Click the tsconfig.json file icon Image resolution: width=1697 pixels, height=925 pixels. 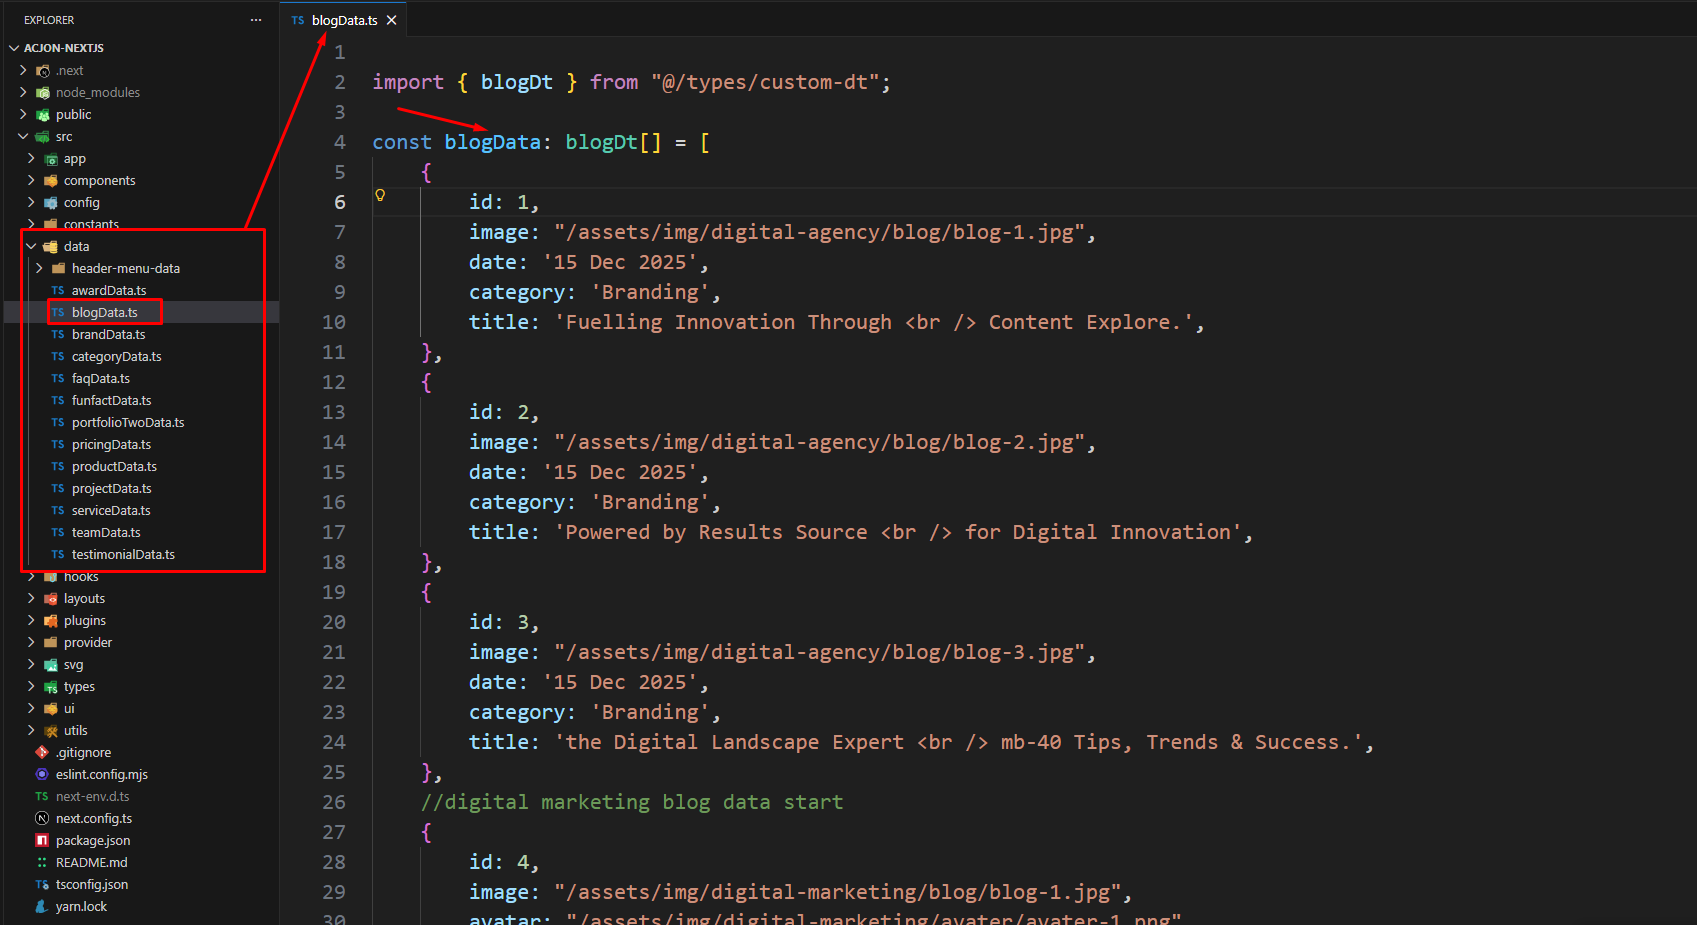coord(42,884)
